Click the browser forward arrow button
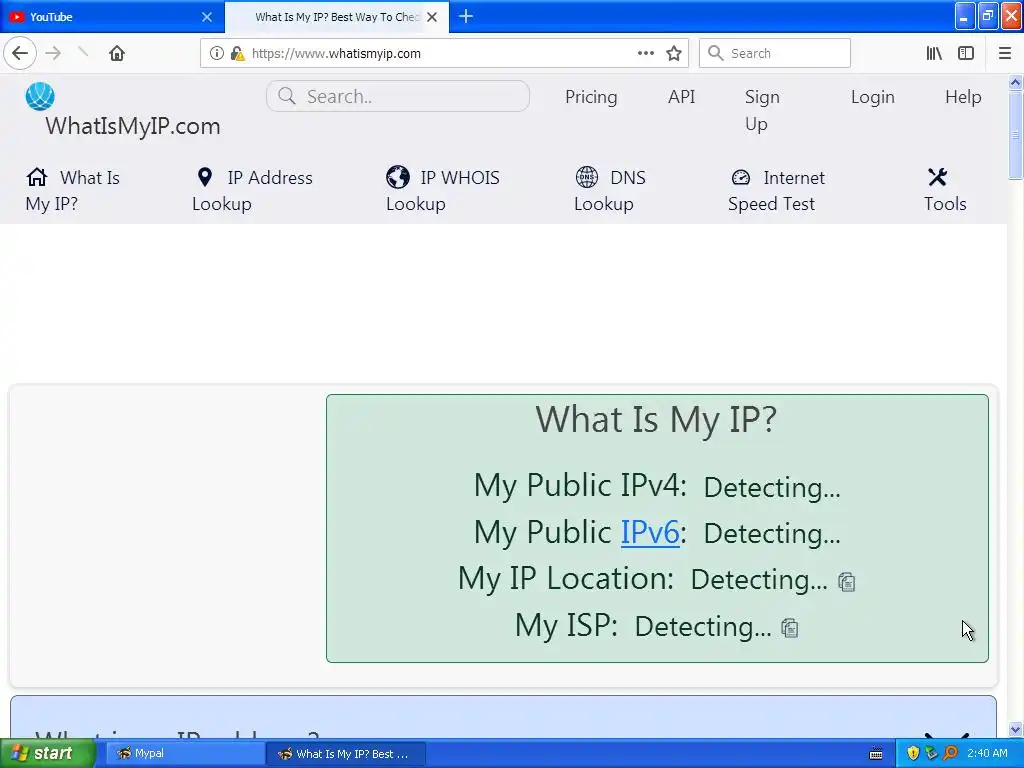The height and width of the screenshot is (768, 1024). point(53,53)
